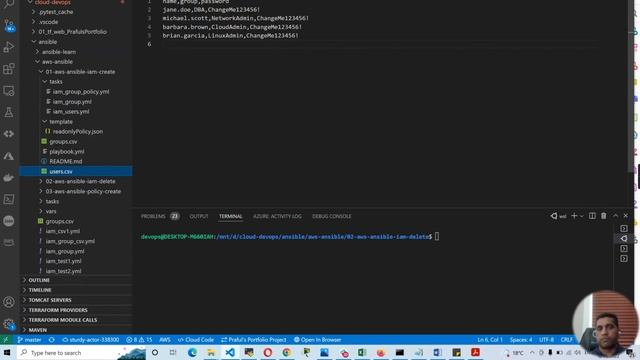Screen dimensions: 640x360
Task: Open iam_group_policy.yml file
Action: tap(80, 91)
